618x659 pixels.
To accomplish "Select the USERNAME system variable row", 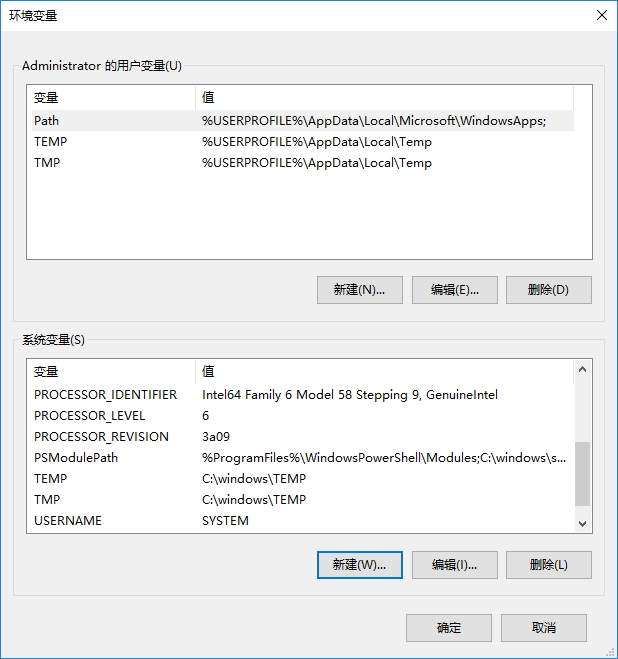I will [x=303, y=521].
